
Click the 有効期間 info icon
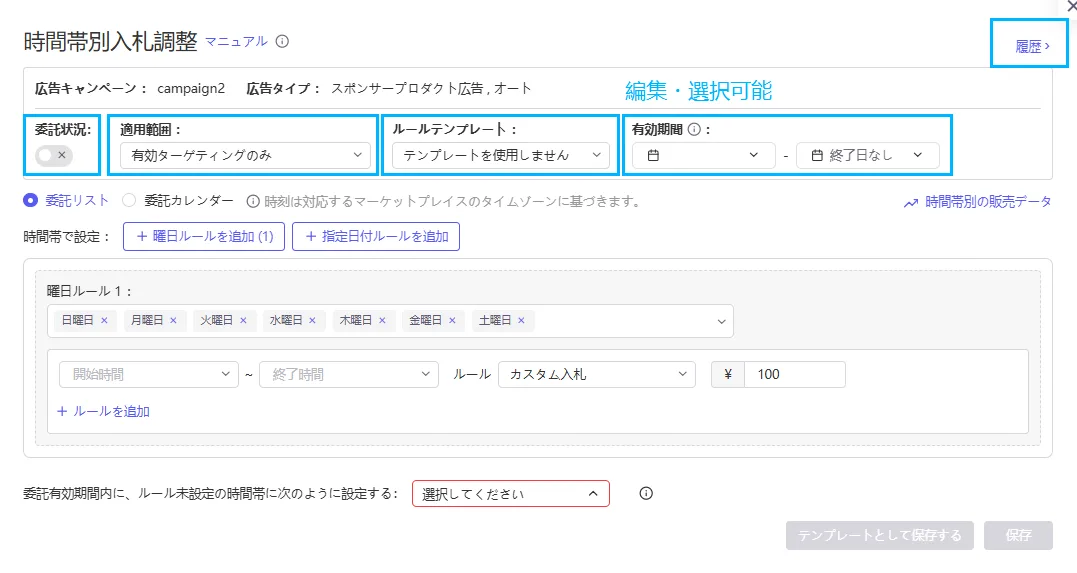coord(694,129)
